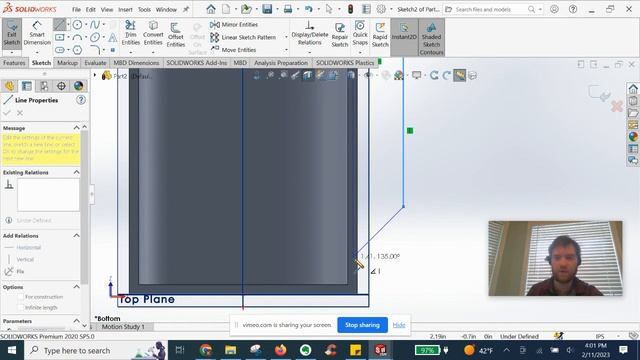The image size is (640, 360).
Task: Switch to Evaluate tab
Action: pos(95,63)
